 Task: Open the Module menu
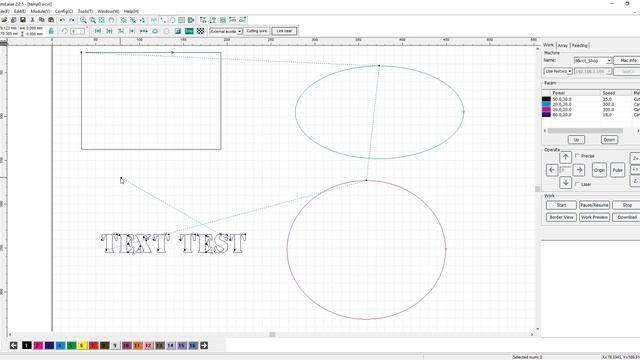pos(40,11)
